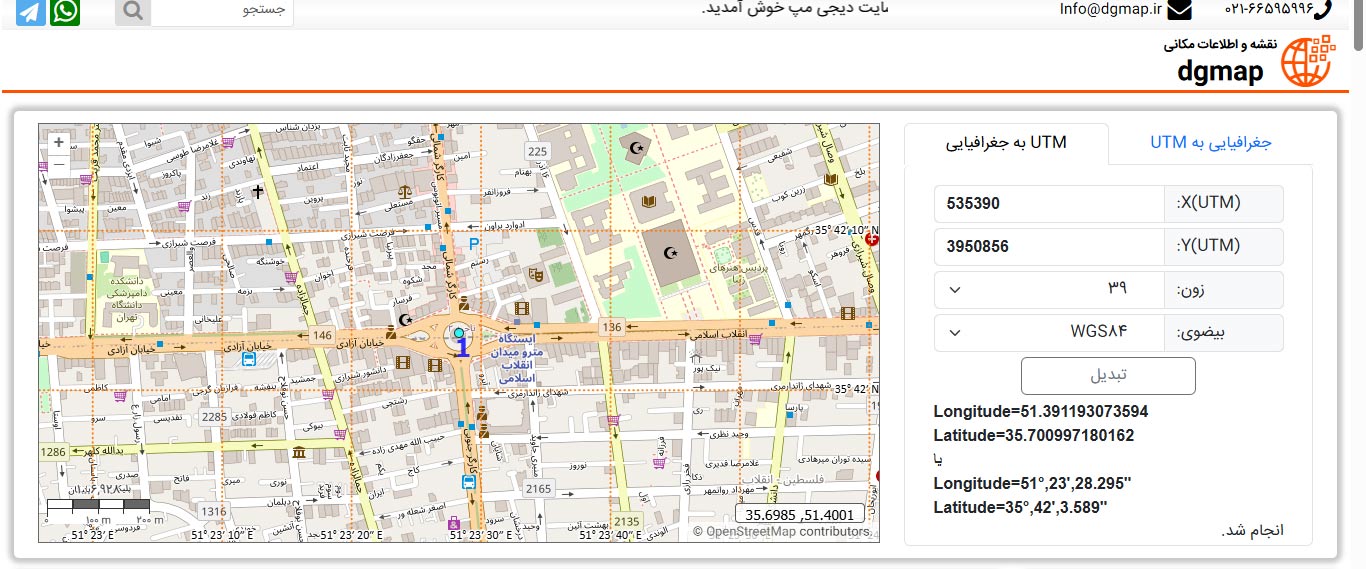Viewport: 1366px width, 569px height.
Task: Click the Latitude=35.700997180162 result text
Action: coord(1034,436)
